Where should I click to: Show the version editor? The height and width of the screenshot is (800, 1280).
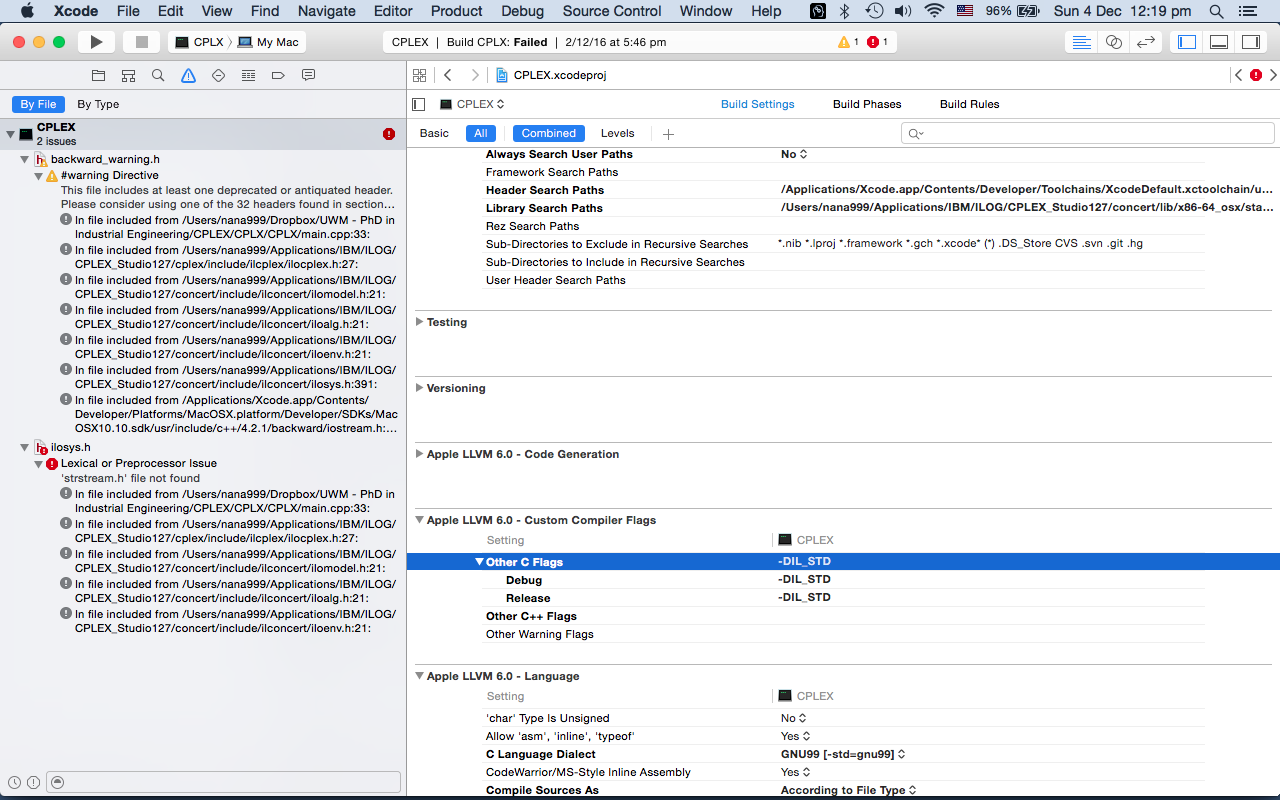click(x=1145, y=42)
